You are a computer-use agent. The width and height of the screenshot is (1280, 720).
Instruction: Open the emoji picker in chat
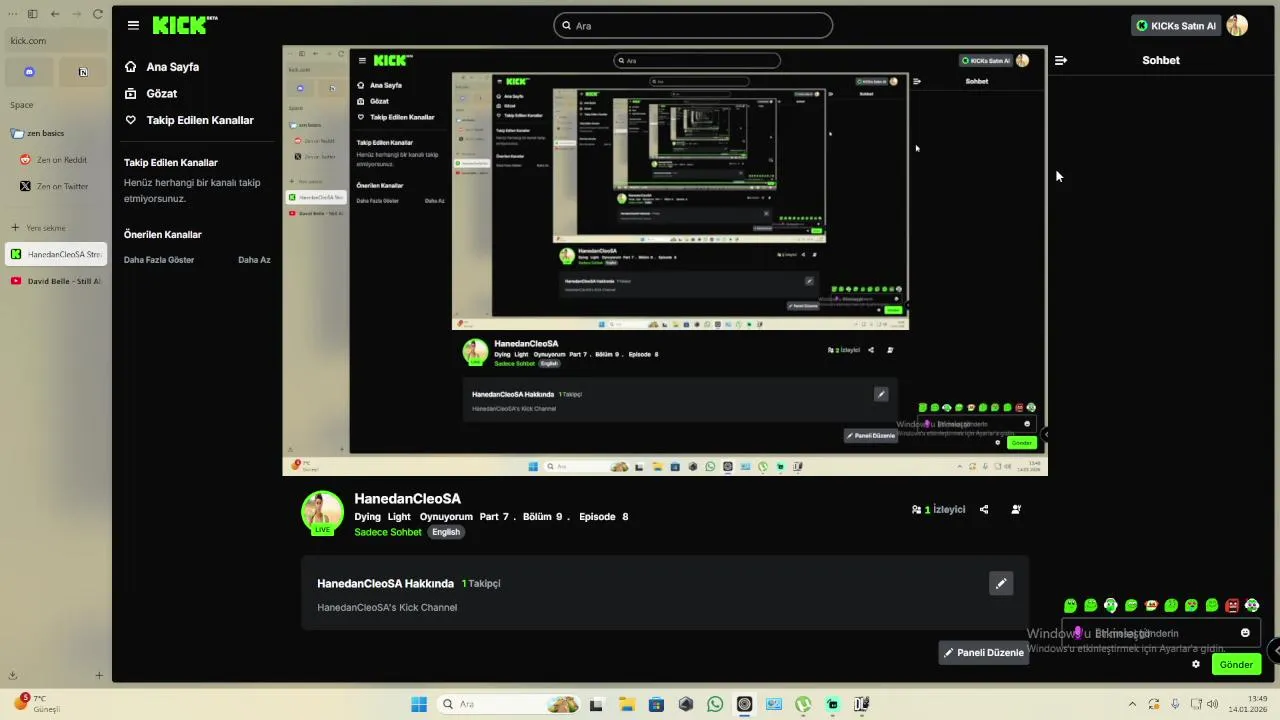click(1245, 633)
